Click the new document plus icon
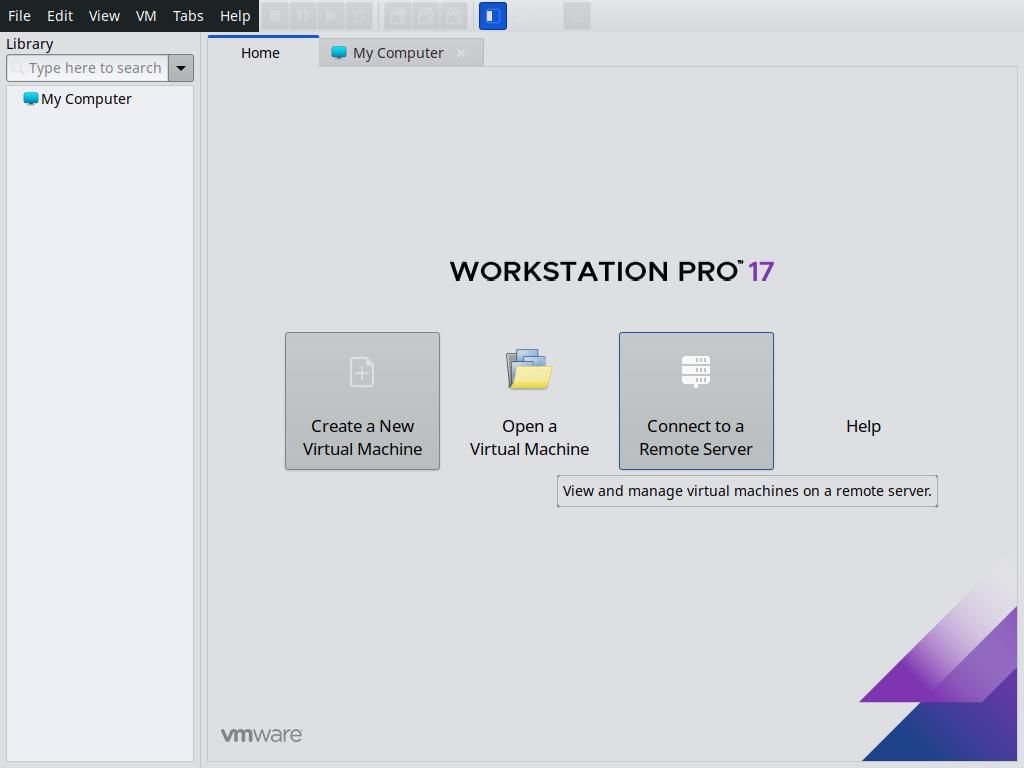The height and width of the screenshot is (768, 1024). click(362, 372)
